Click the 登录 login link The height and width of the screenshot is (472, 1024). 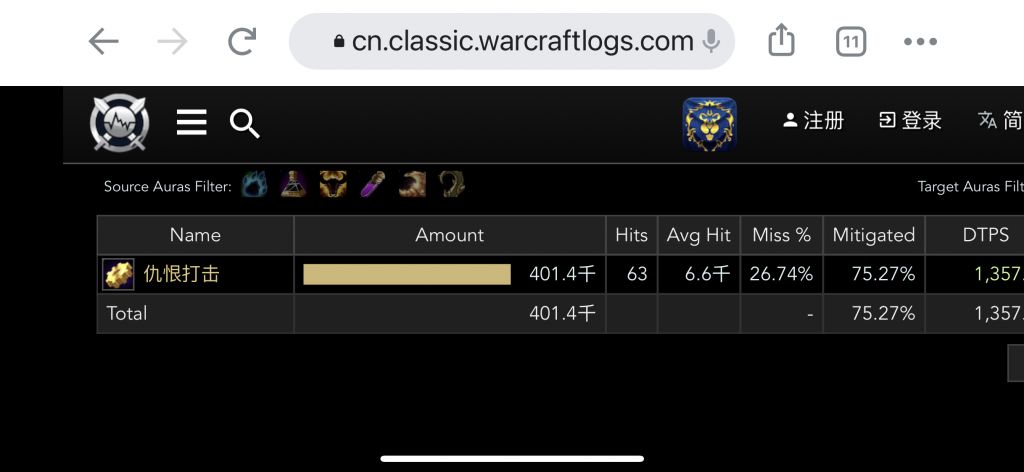pos(910,121)
